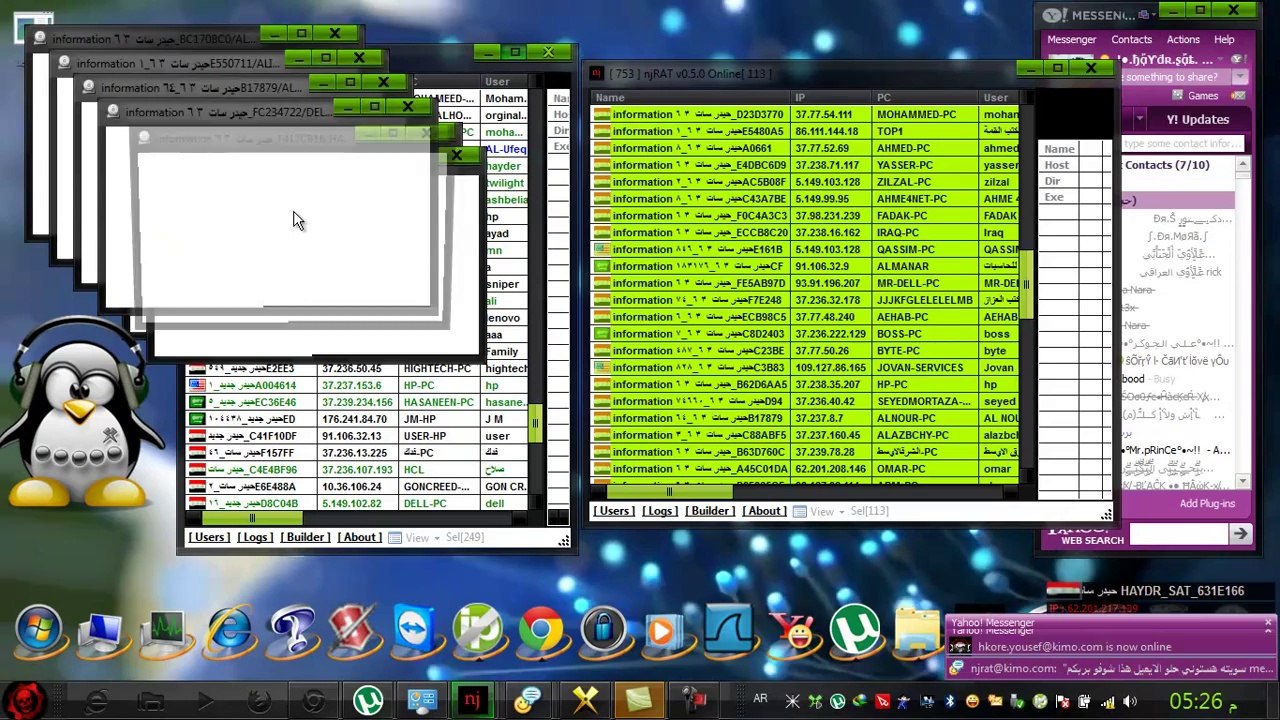Click the Yahoo web search input field
This screenshot has width=1280, height=720.
coord(1177,534)
